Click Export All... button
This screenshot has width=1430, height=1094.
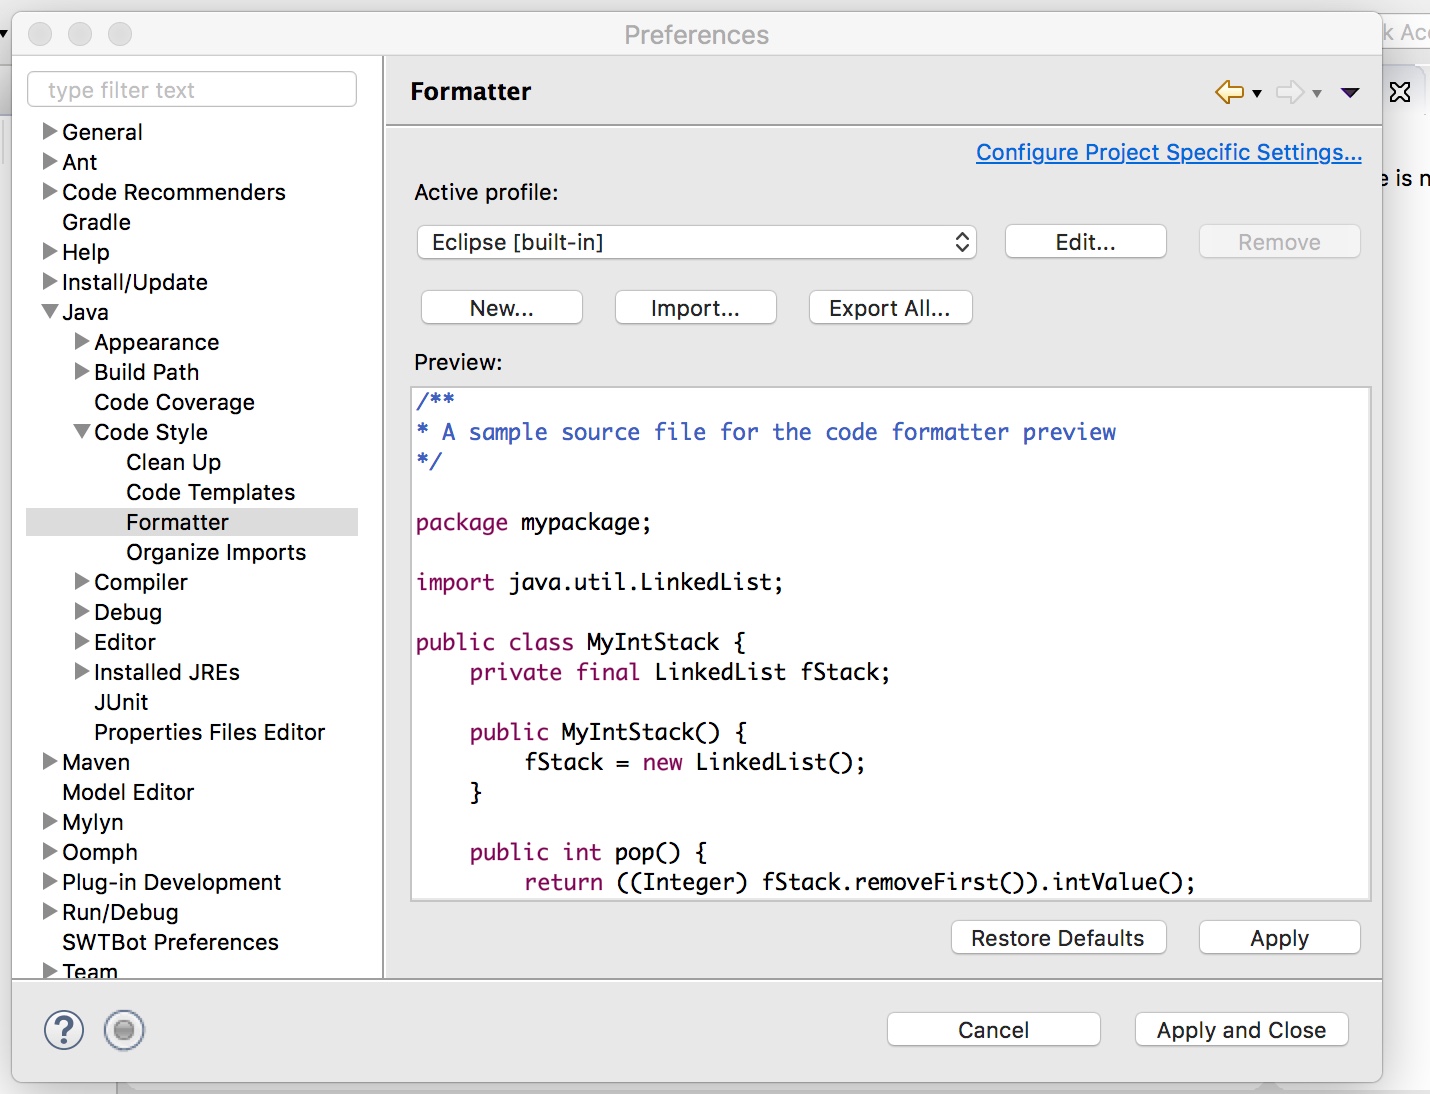click(x=889, y=308)
